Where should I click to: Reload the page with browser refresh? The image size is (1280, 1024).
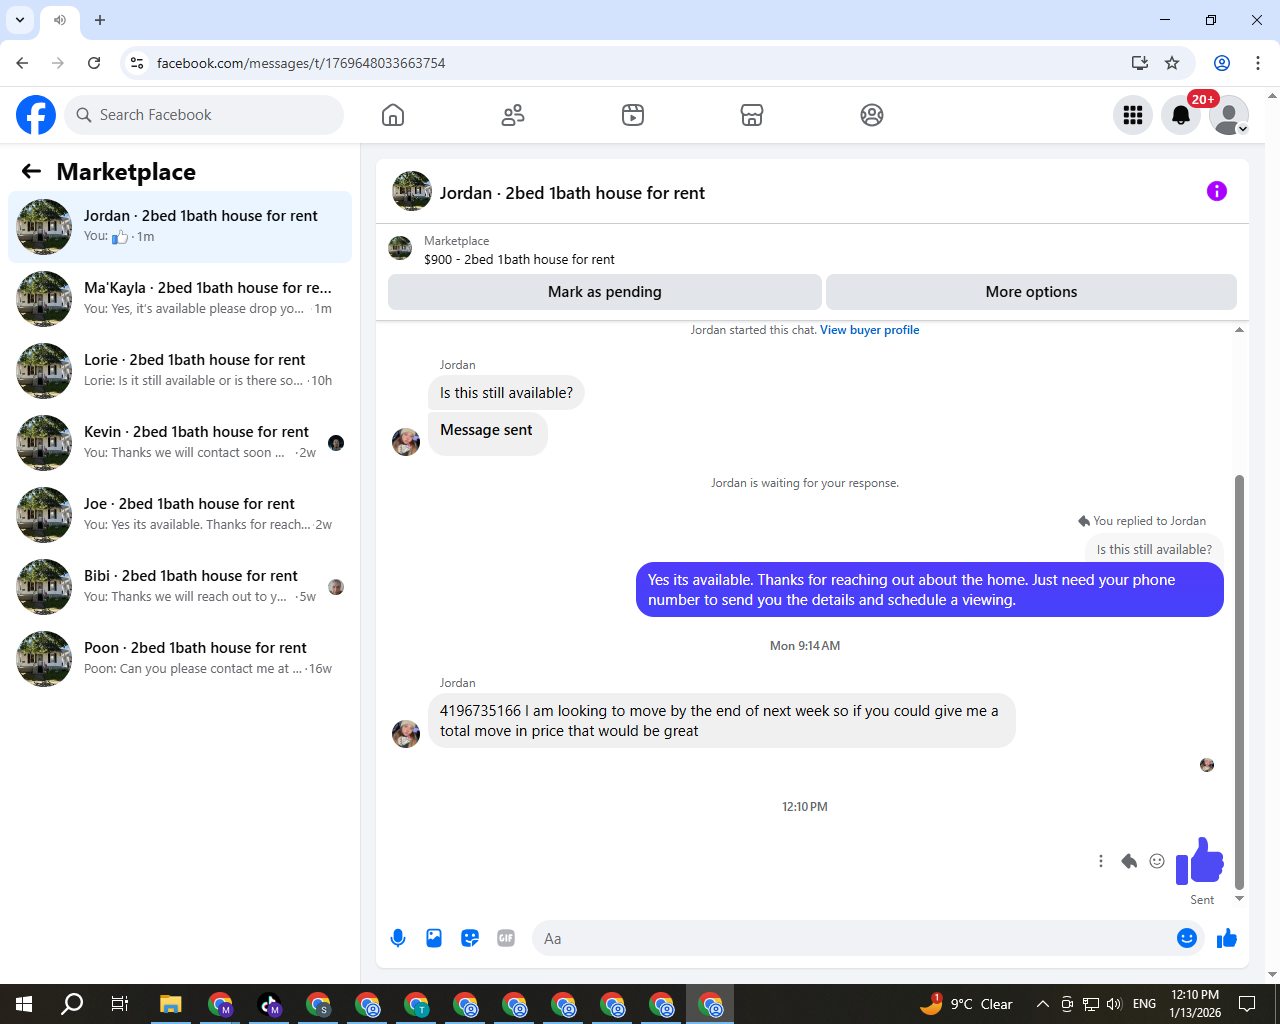pos(94,63)
